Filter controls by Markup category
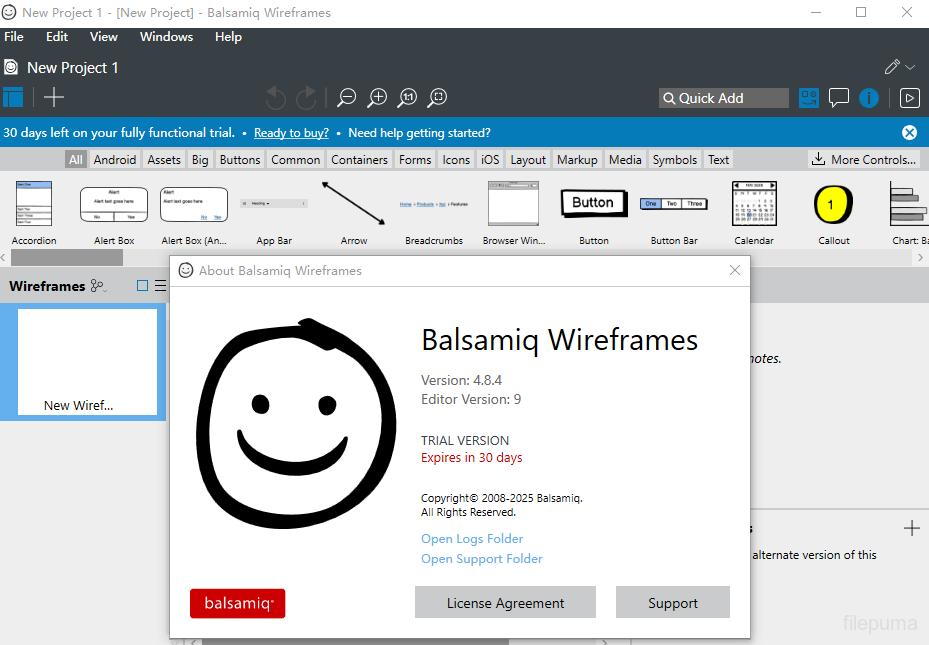929x645 pixels. [x=577, y=159]
